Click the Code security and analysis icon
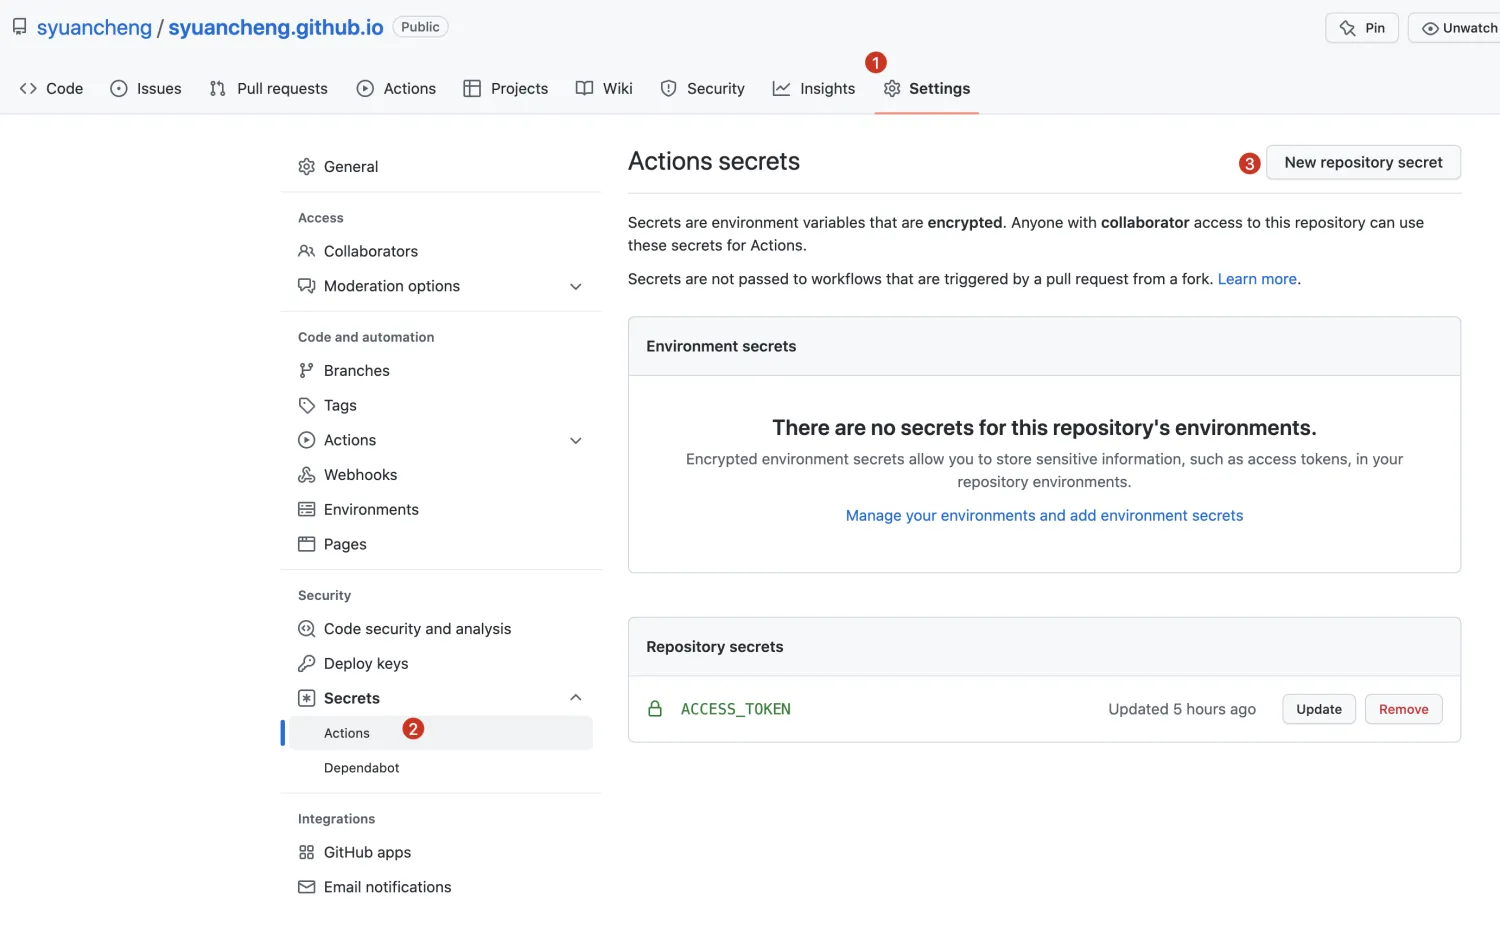The image size is (1500, 933). click(x=306, y=629)
